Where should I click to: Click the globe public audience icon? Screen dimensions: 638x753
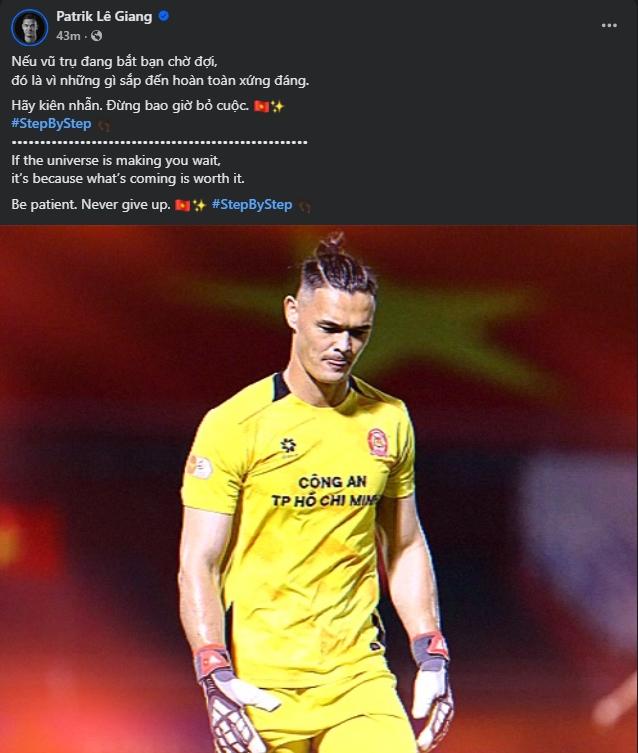tap(96, 36)
